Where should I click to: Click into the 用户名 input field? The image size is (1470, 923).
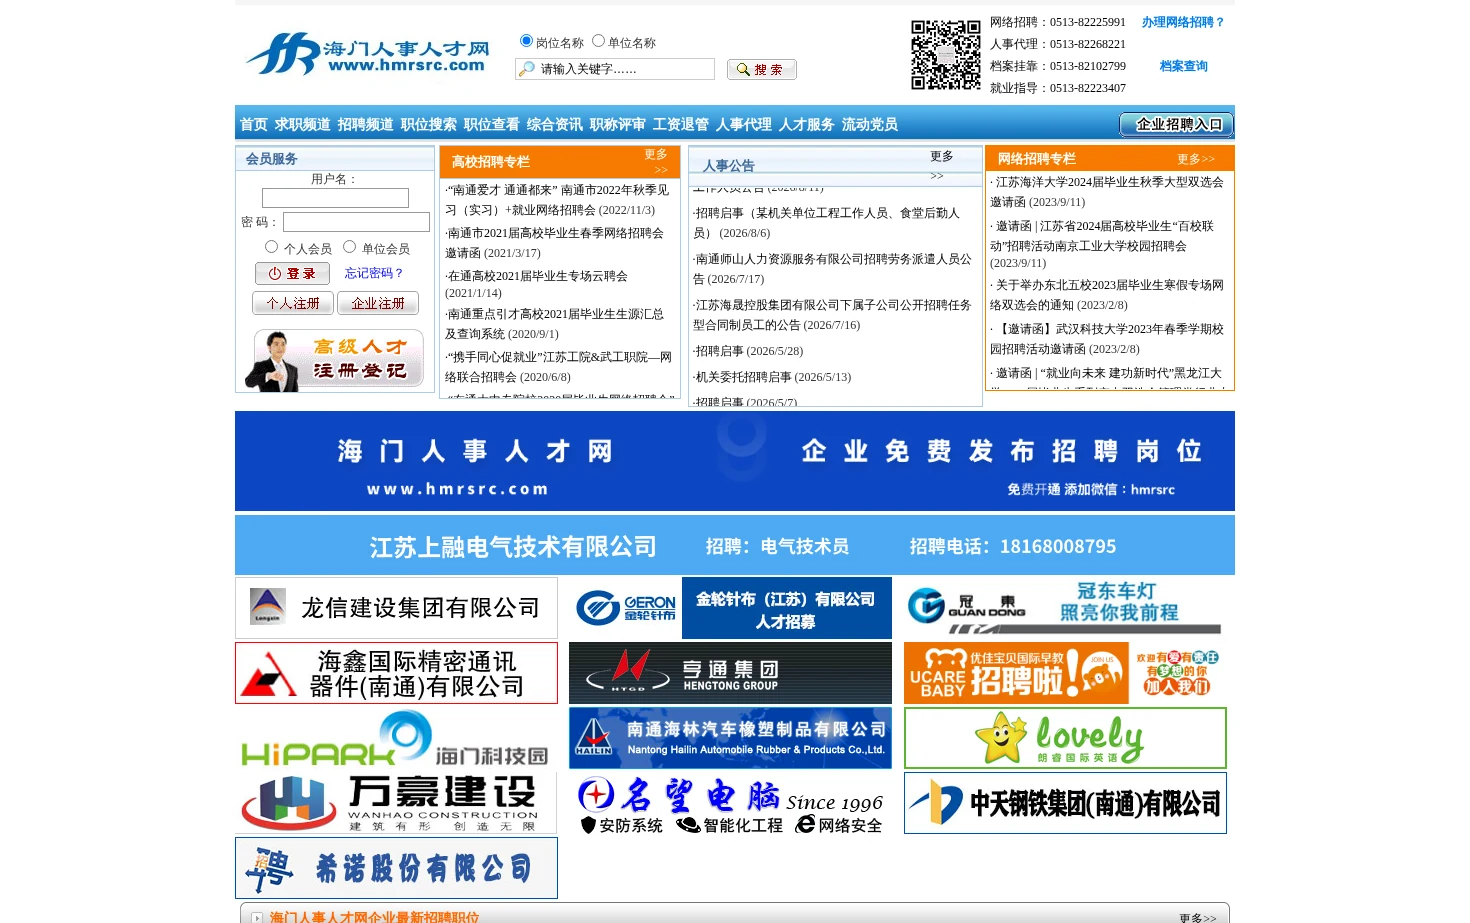335,198
